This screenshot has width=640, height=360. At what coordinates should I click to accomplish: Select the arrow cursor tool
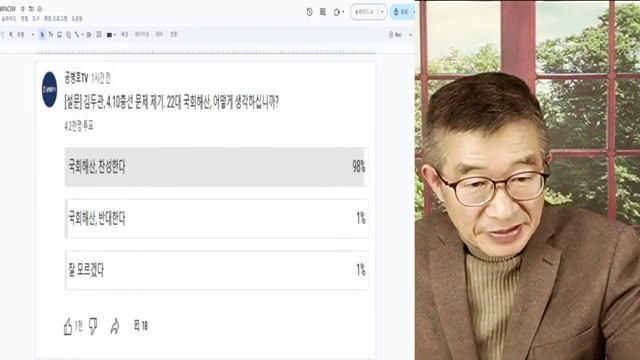(42, 35)
